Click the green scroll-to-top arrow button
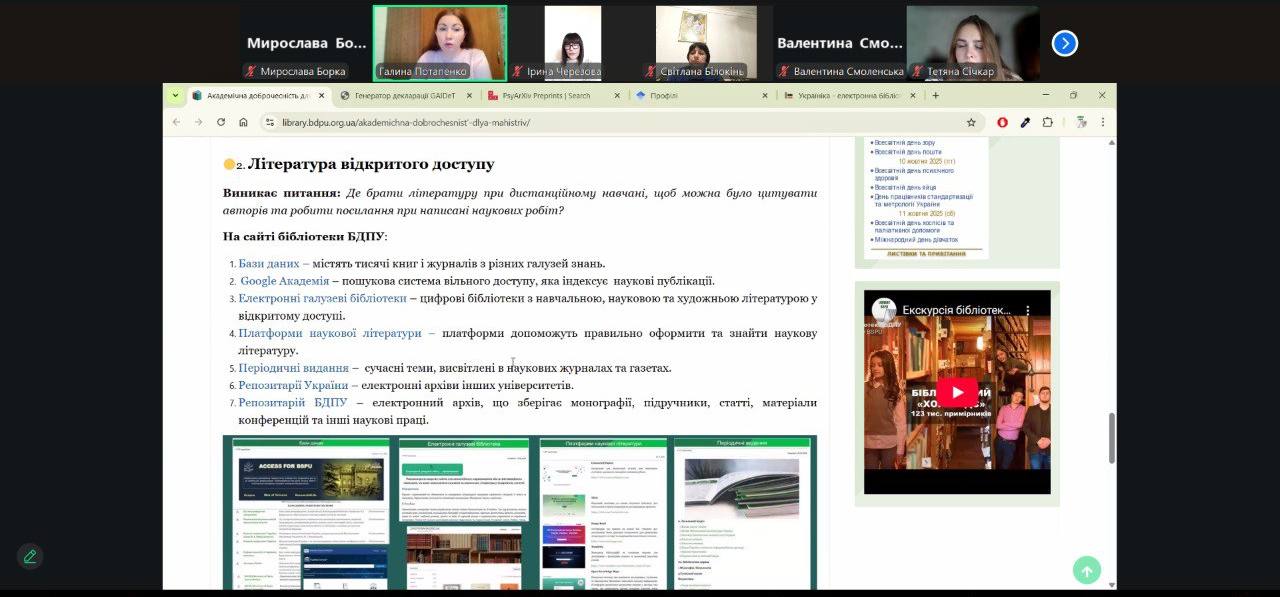This screenshot has height=597, width=1280. 1086,569
